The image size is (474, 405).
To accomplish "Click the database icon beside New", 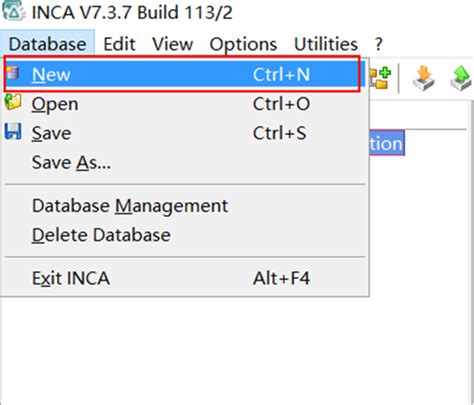I will click(13, 73).
